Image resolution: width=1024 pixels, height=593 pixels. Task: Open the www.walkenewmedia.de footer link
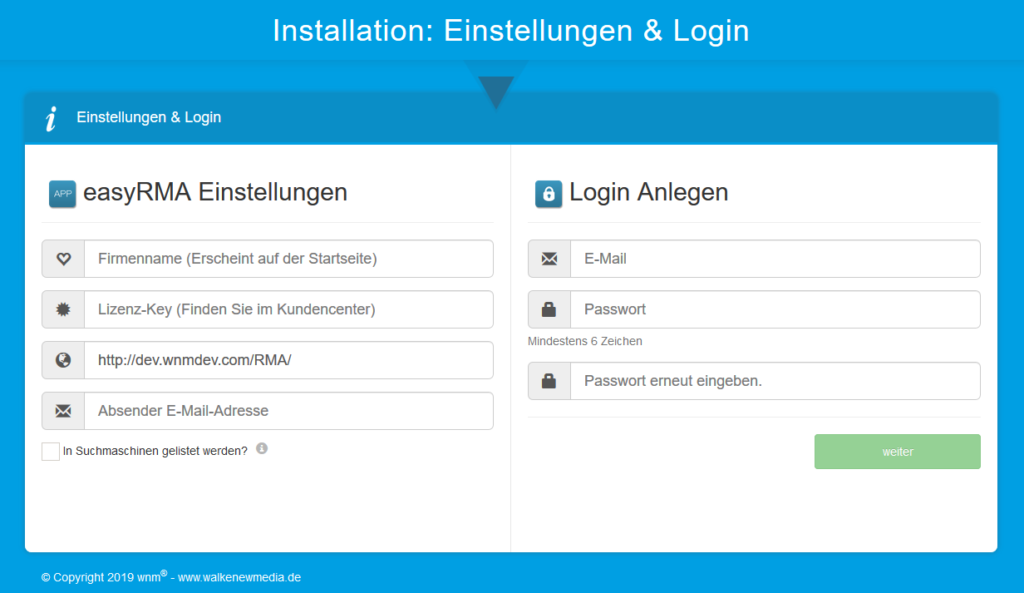pos(239,577)
